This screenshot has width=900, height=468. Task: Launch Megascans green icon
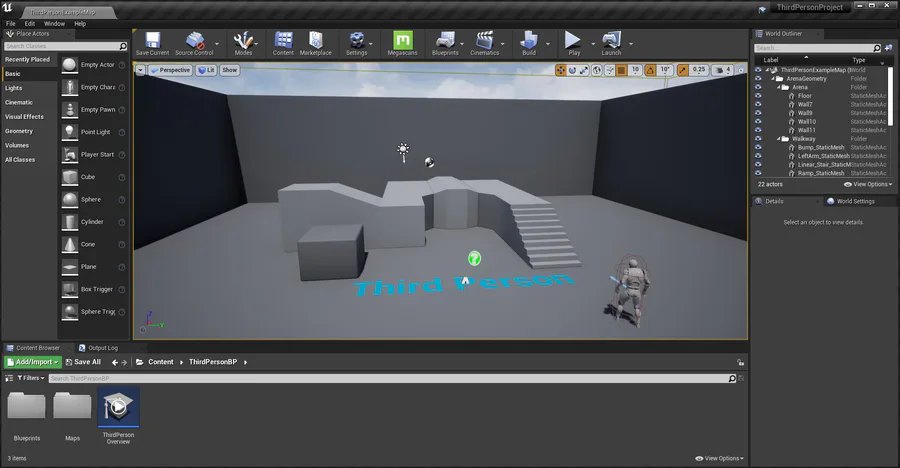(402, 40)
